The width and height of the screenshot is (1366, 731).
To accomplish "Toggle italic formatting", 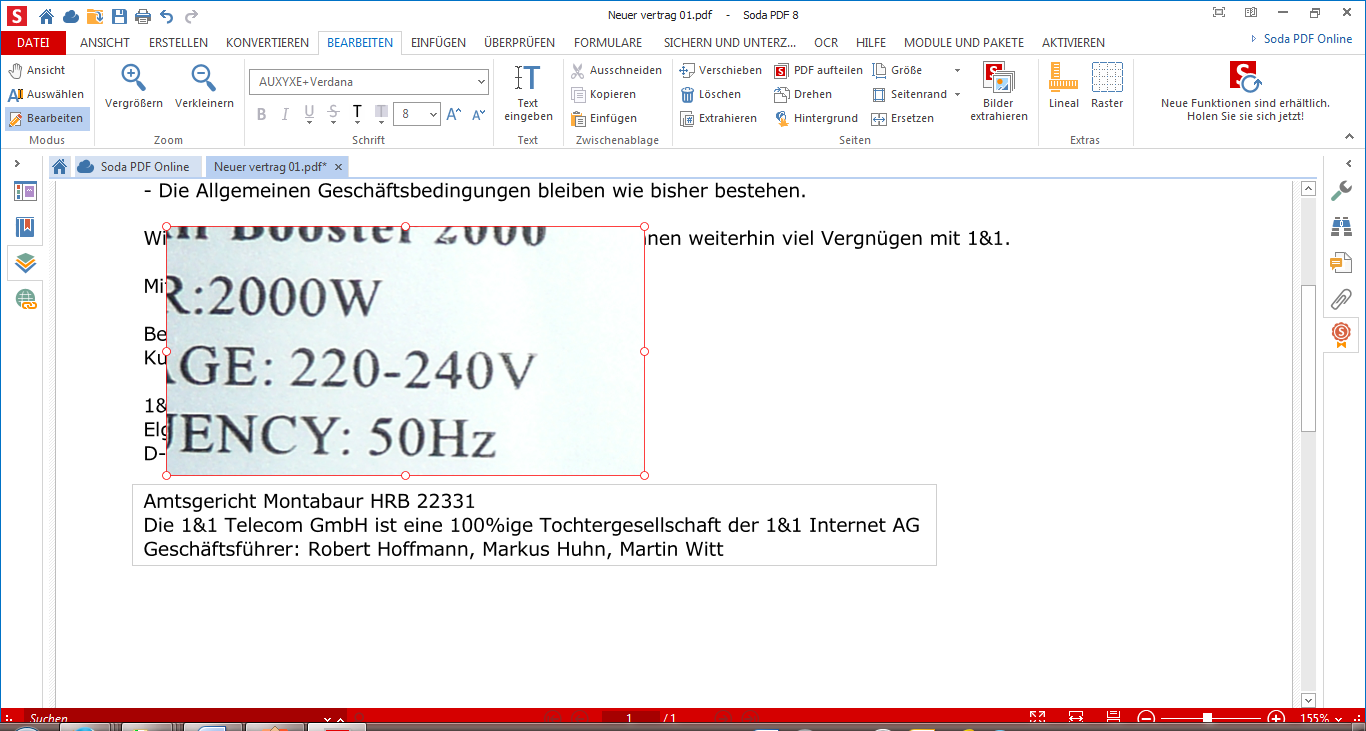I will (x=285, y=114).
